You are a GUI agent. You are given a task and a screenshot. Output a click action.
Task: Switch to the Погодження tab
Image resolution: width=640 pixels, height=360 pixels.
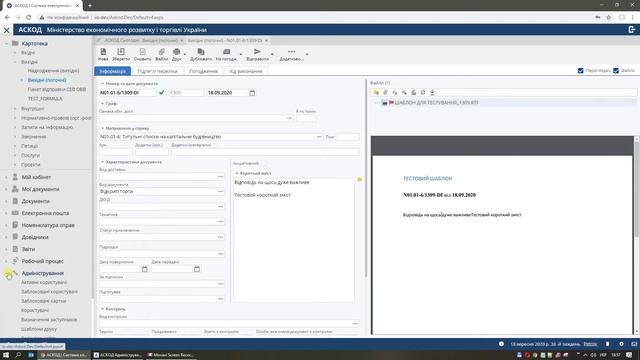(x=203, y=71)
